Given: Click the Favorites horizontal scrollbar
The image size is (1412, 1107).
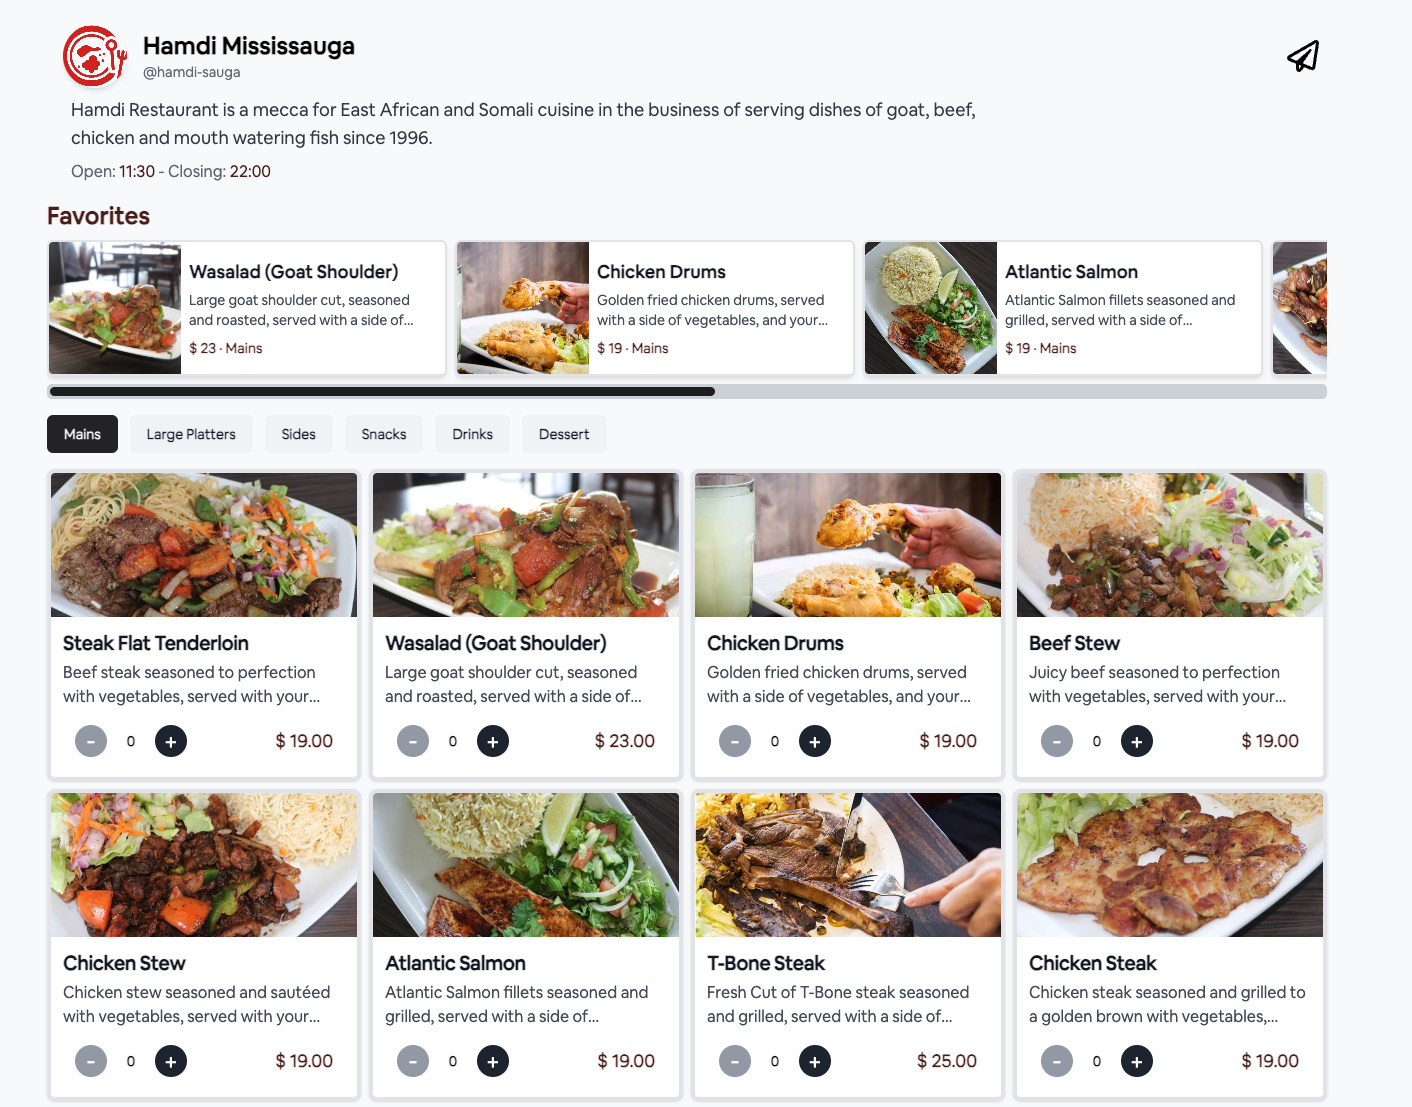Looking at the screenshot, I should [687, 391].
